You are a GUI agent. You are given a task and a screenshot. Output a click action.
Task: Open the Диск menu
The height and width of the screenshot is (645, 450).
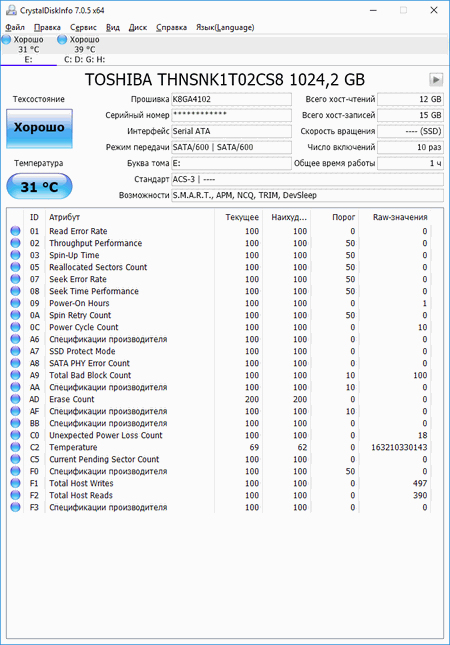point(137,28)
